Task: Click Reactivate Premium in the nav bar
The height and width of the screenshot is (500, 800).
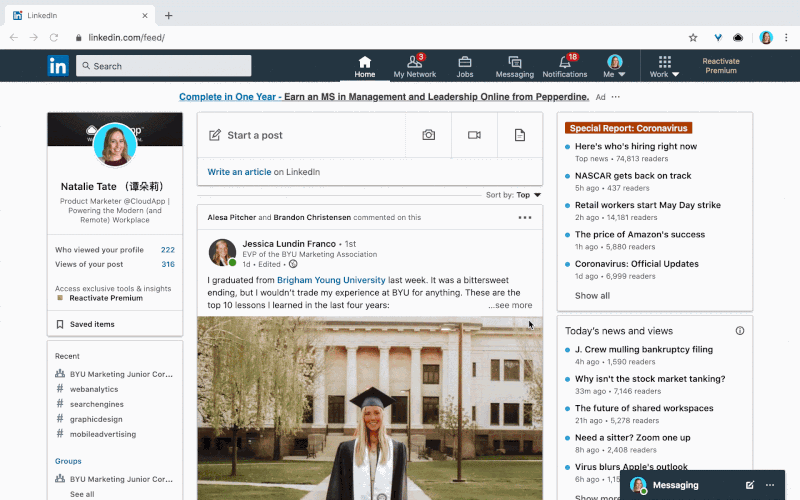Action: 720,66
